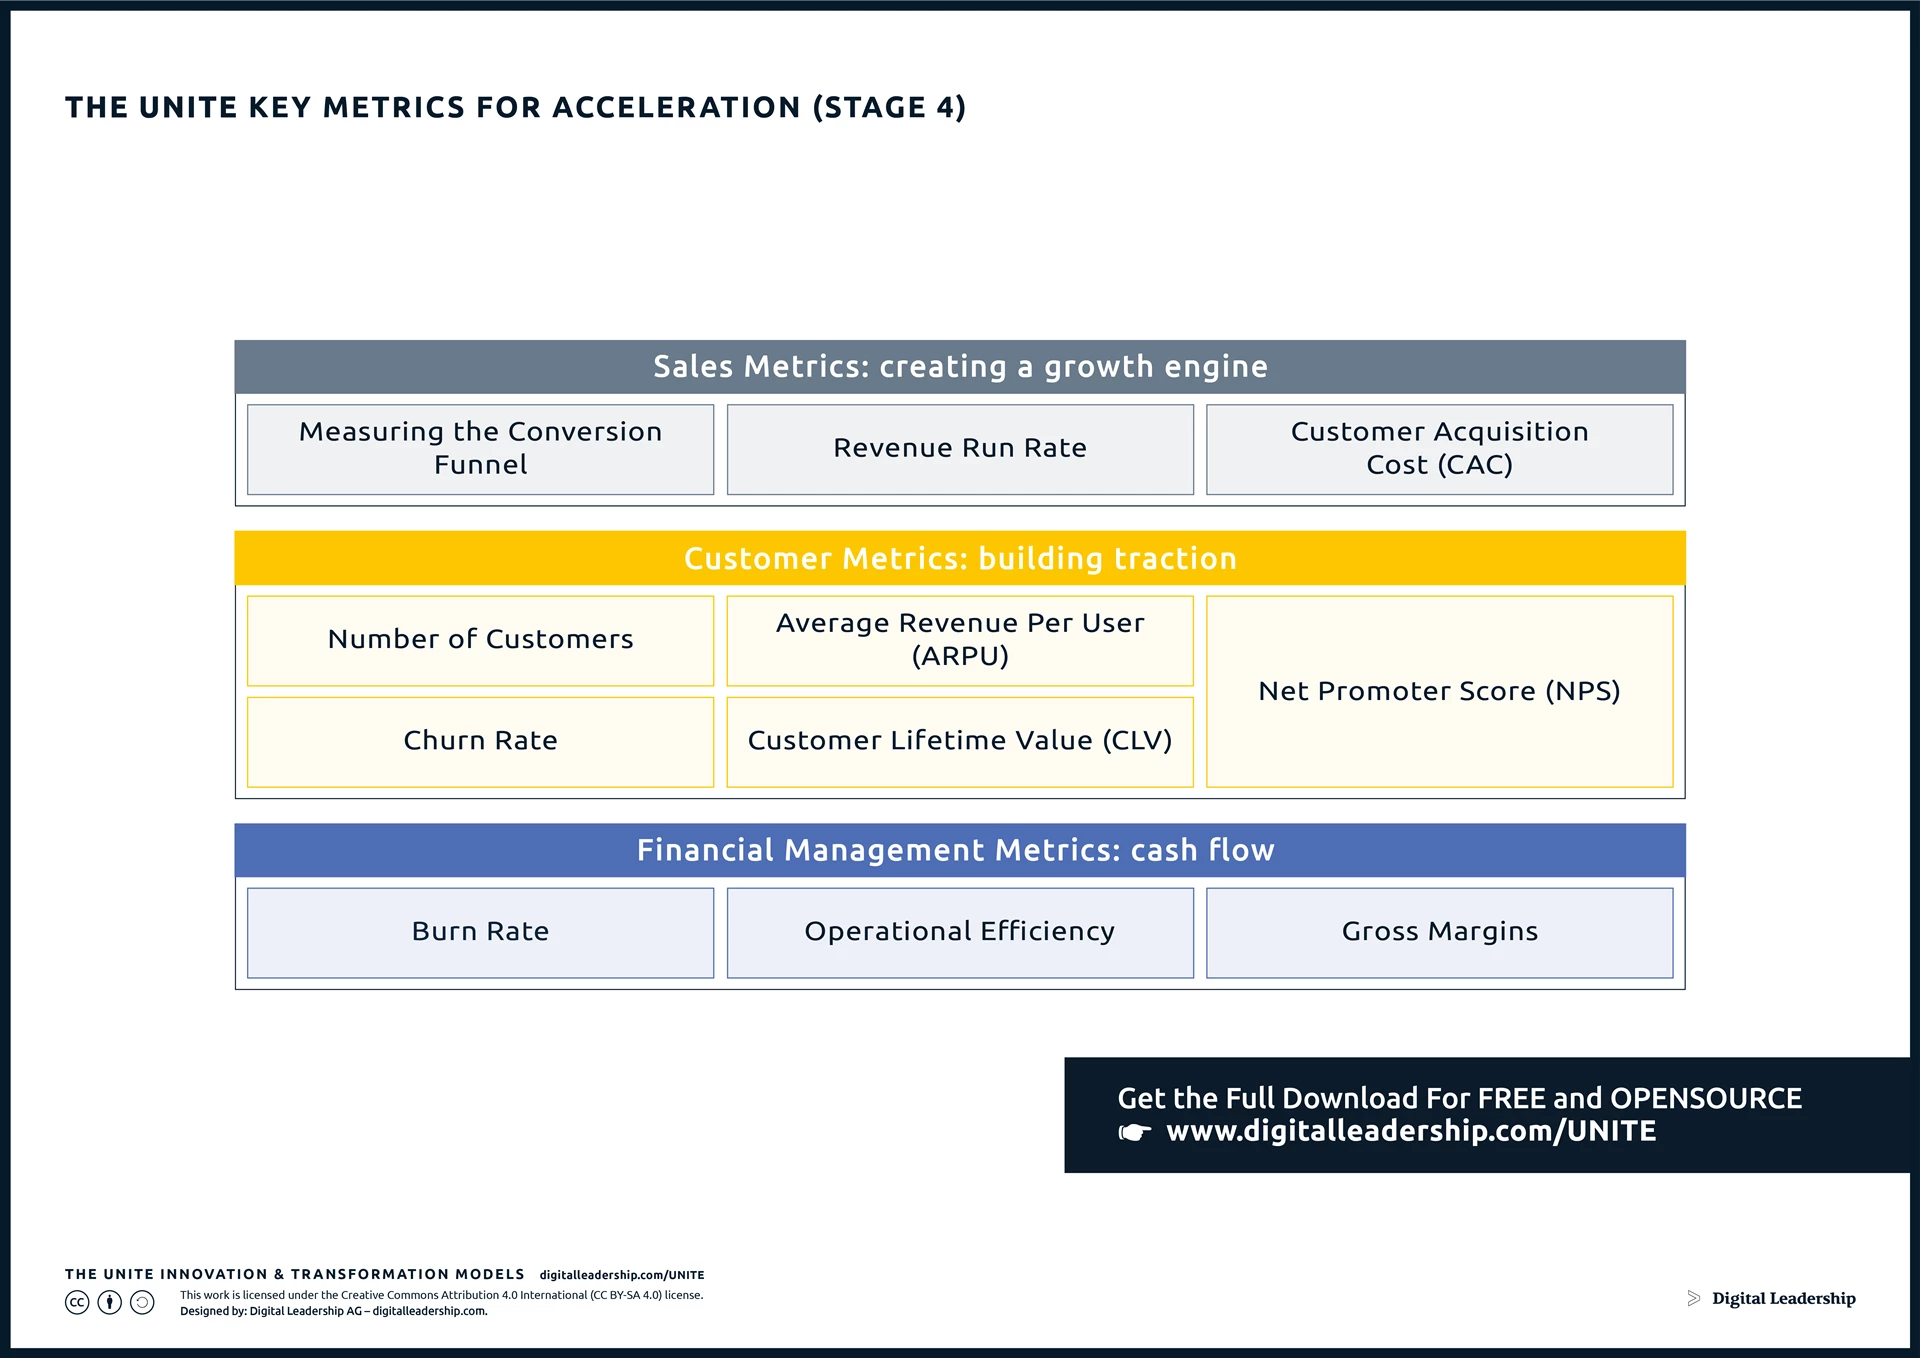Viewport: 1920px width, 1358px height.
Task: Click the Digital Leadership arrow logo
Action: click(1695, 1298)
